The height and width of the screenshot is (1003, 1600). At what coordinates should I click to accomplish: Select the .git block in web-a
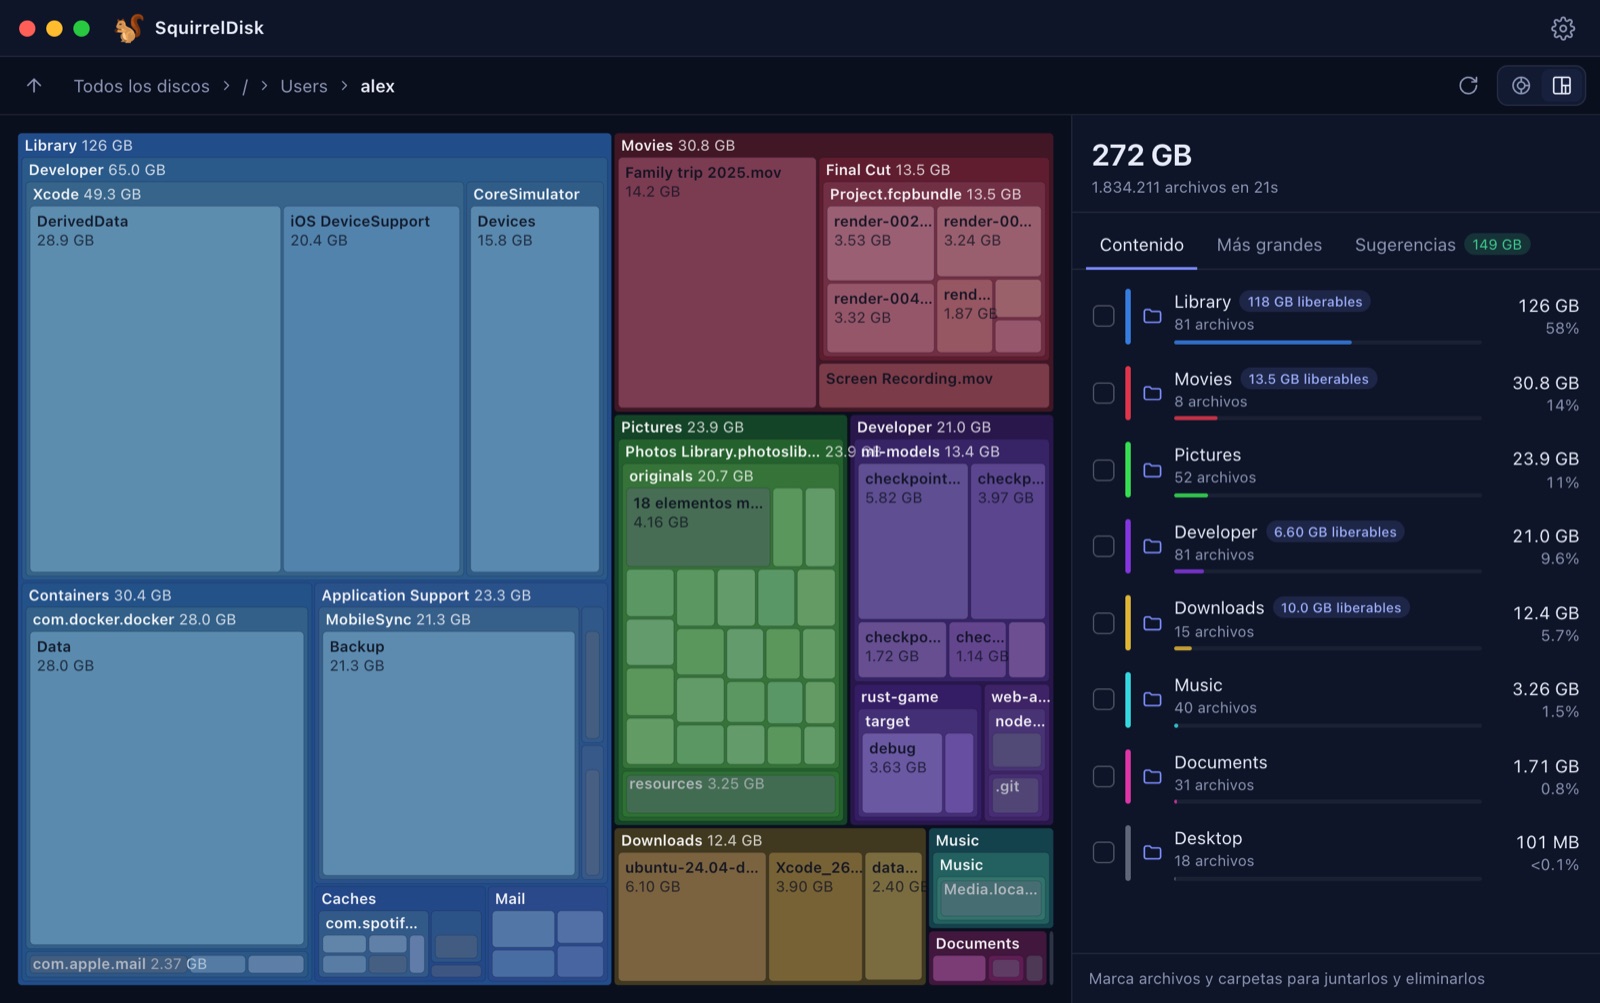pos(1016,794)
